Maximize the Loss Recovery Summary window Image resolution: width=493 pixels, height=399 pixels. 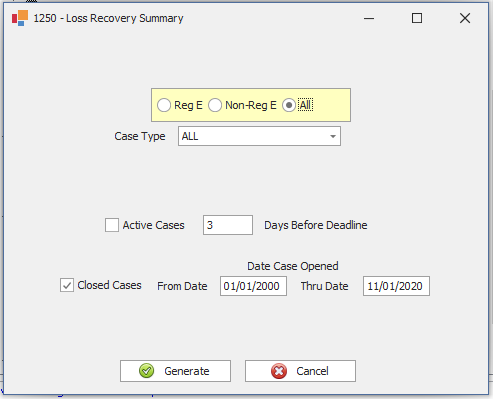pos(417,18)
